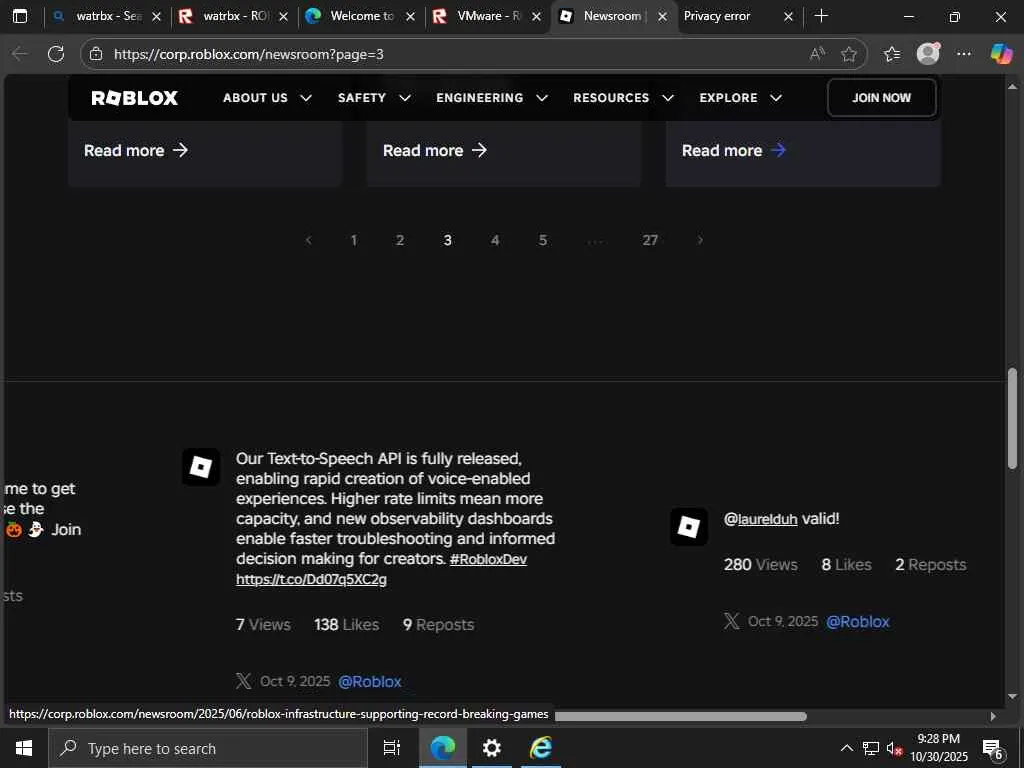Viewport: 1024px width, 768px height.
Task: Open Internet Explorer from taskbar
Action: [x=541, y=748]
